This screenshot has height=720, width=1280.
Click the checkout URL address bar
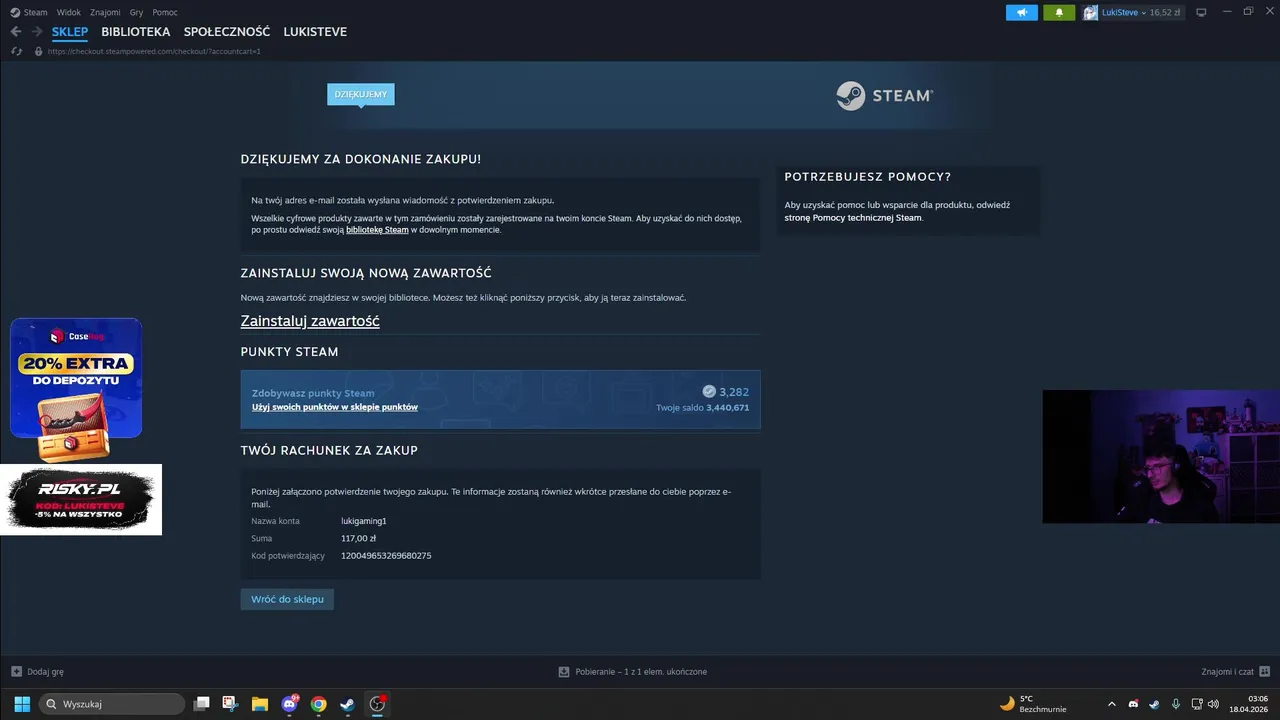(x=154, y=51)
